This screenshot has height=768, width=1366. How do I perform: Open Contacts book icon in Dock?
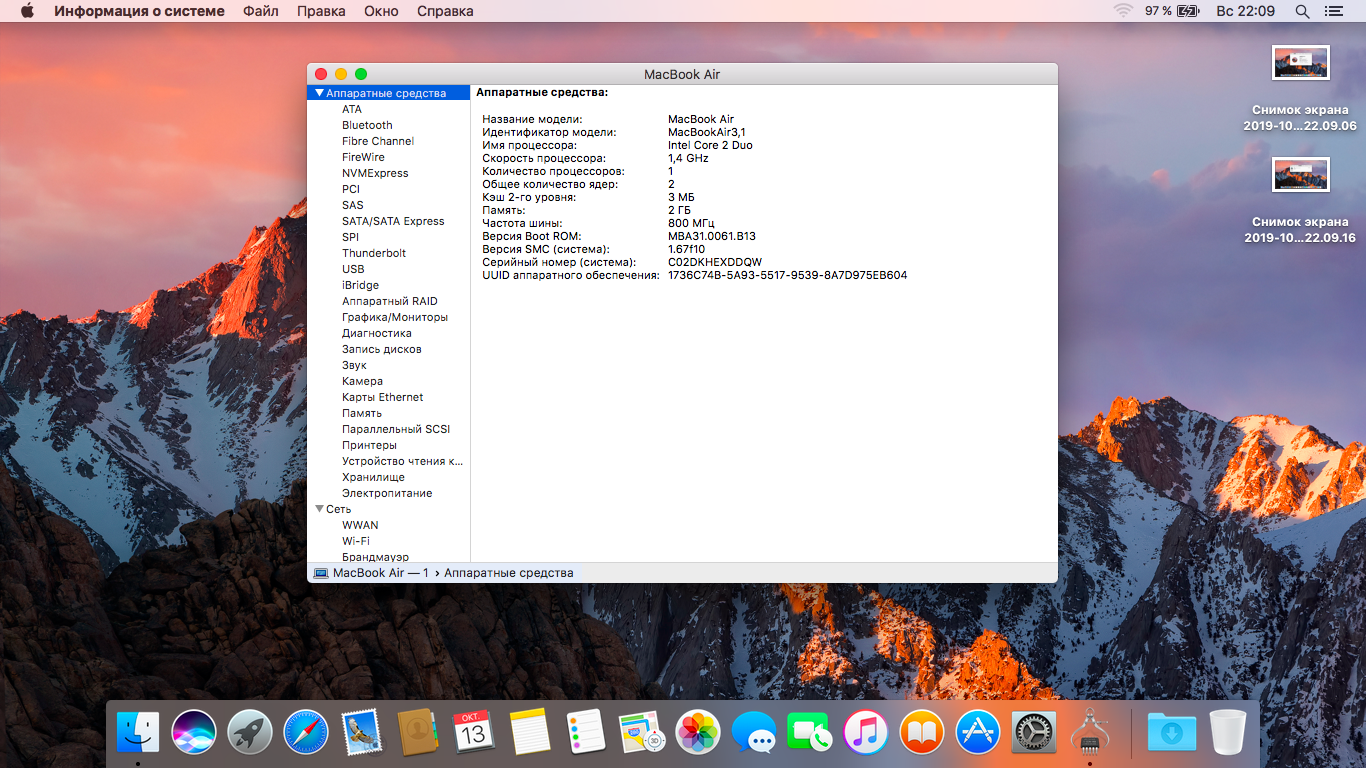[x=418, y=732]
